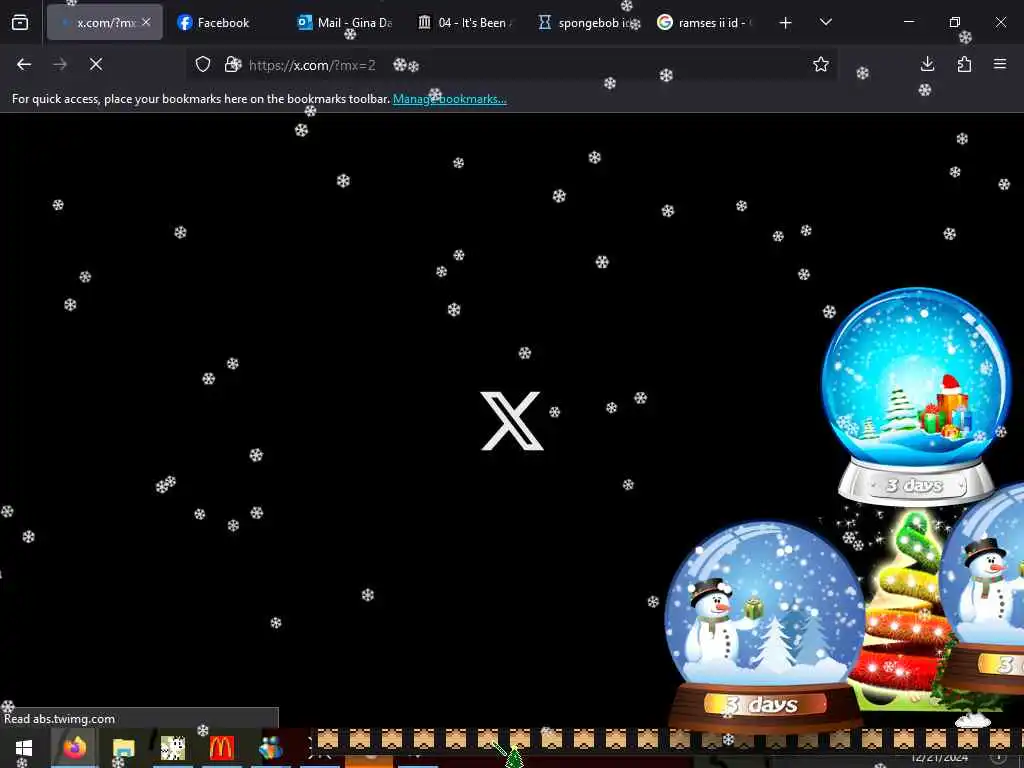Stop loading the x.com page
The image size is (1024, 768).
96,64
